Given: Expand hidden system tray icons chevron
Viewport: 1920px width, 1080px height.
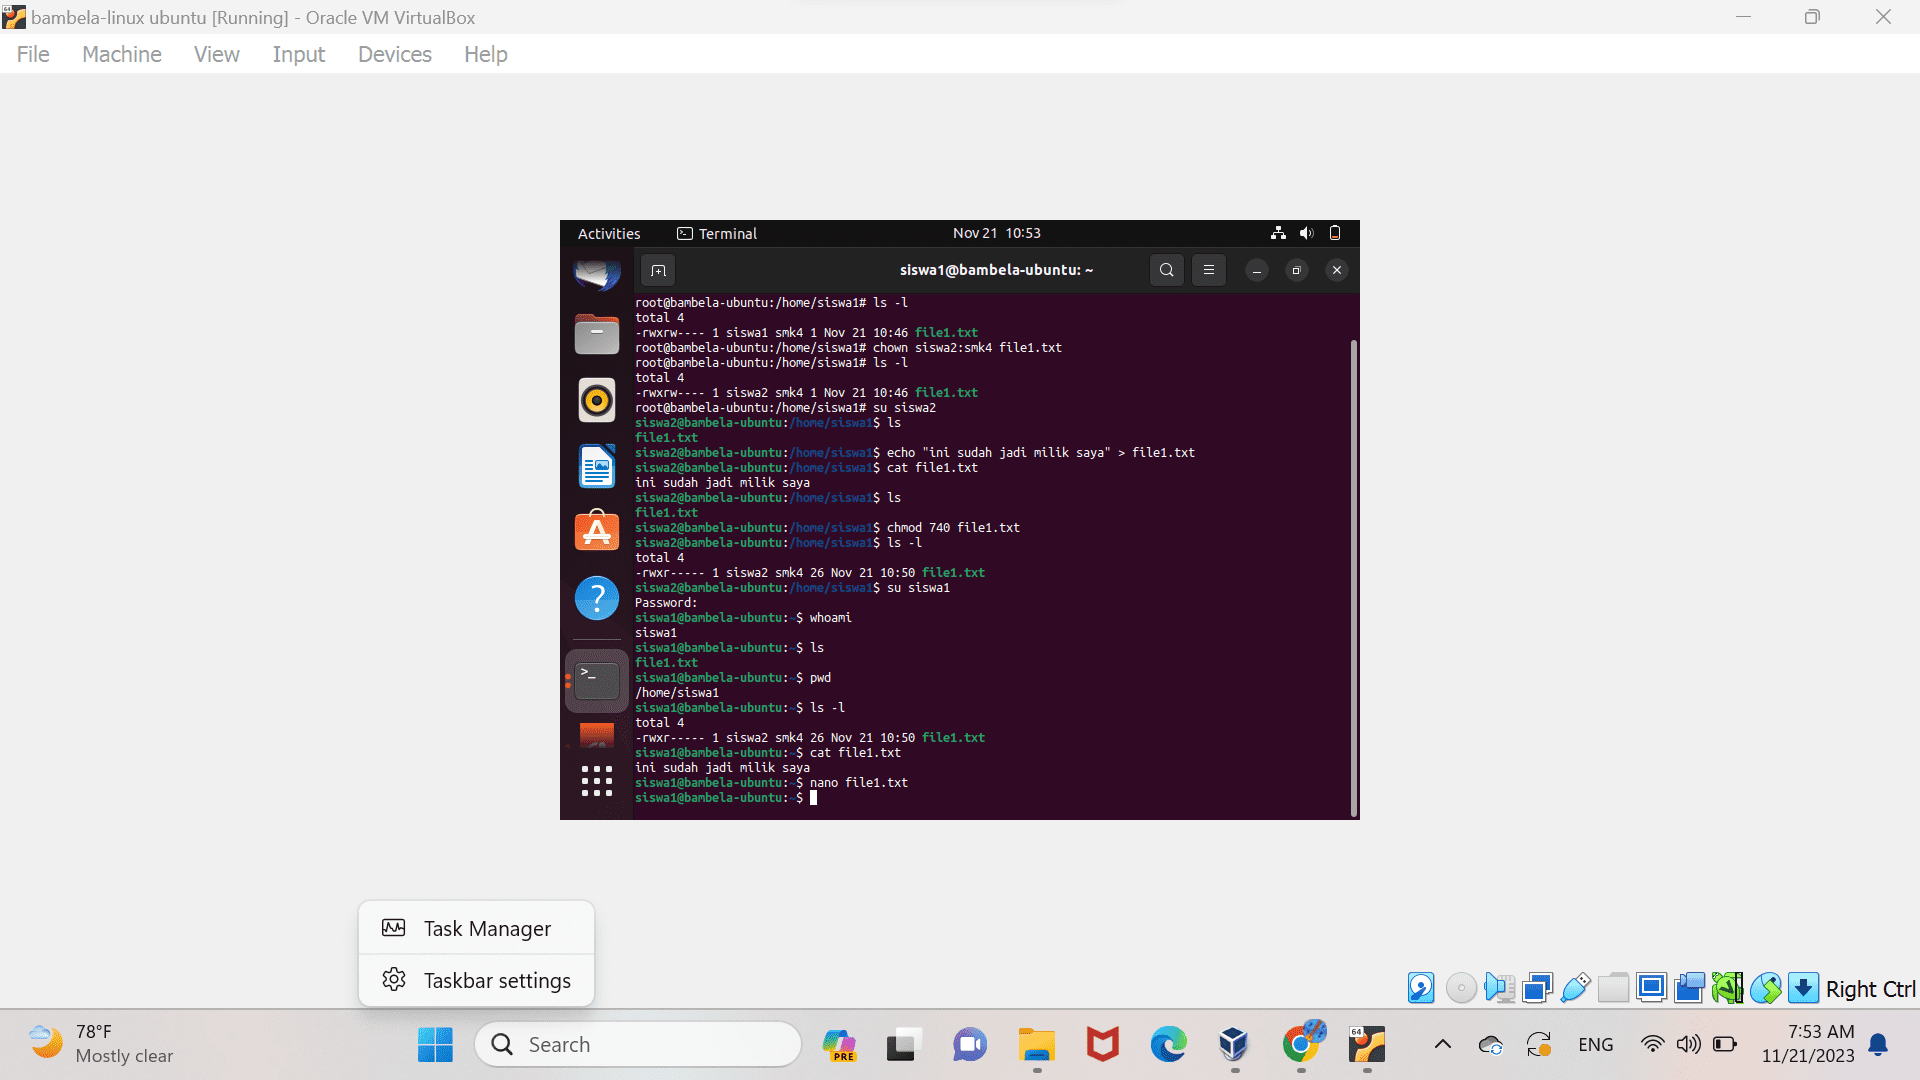Looking at the screenshot, I should (1442, 1045).
